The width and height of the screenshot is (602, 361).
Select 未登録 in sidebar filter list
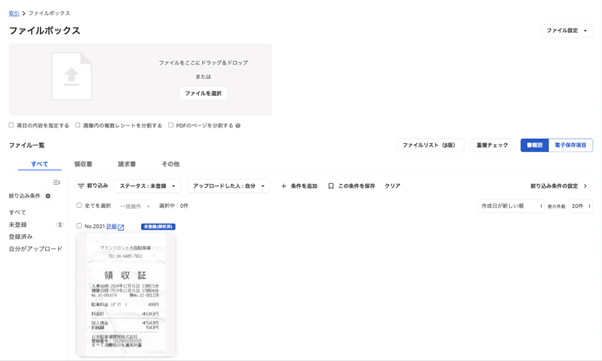[18, 225]
